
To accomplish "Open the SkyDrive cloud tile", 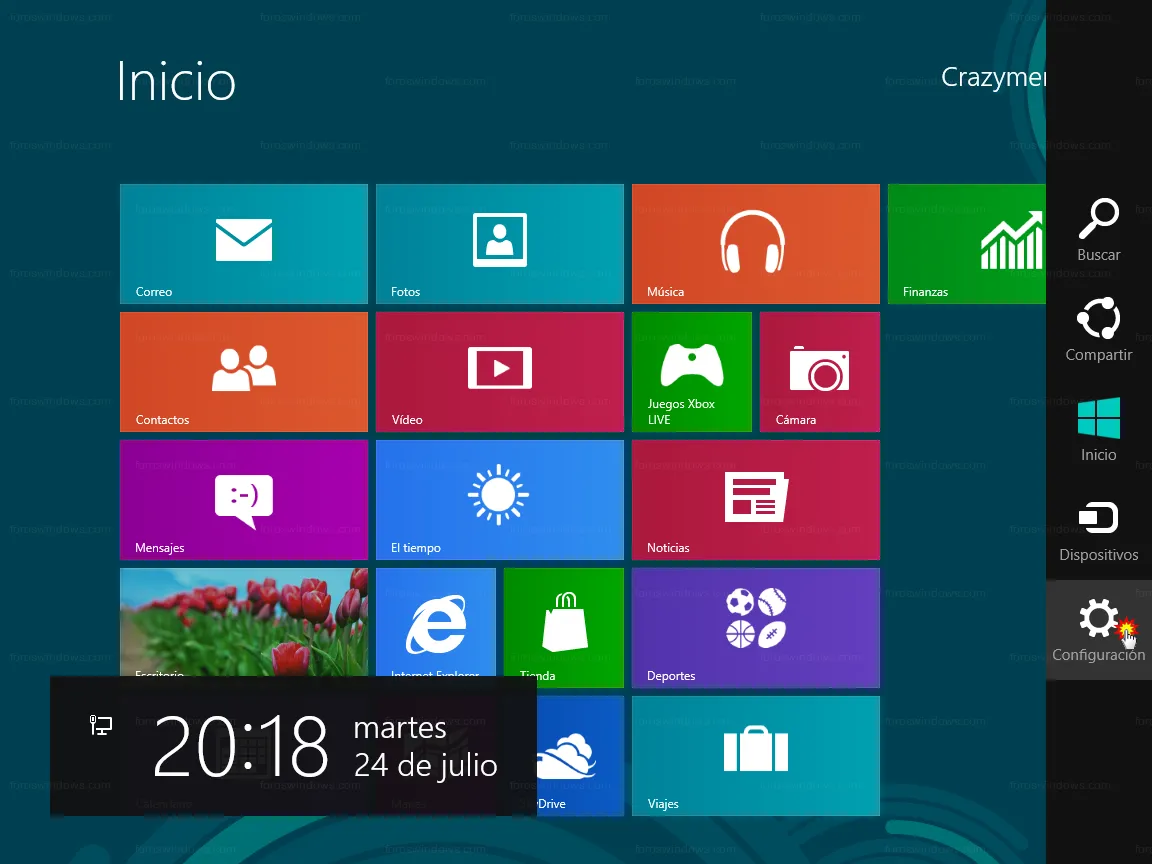I will click(x=580, y=755).
